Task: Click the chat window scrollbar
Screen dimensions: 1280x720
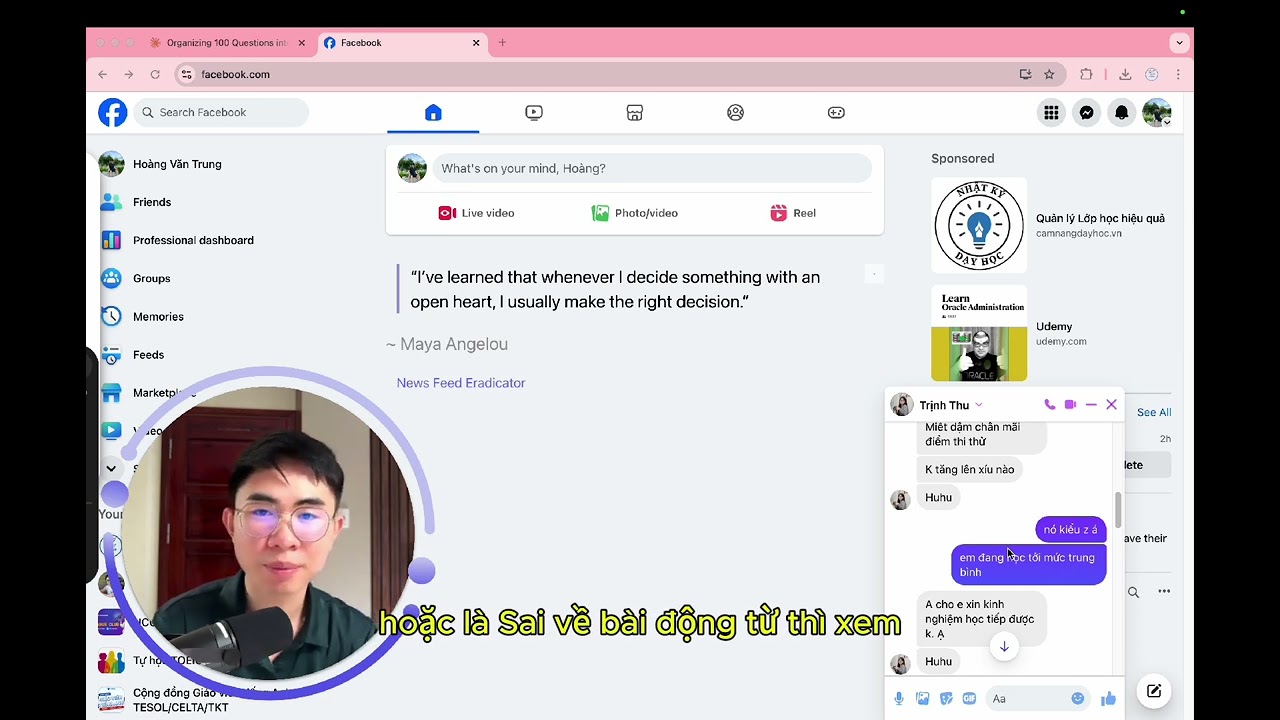Action: click(x=1118, y=509)
